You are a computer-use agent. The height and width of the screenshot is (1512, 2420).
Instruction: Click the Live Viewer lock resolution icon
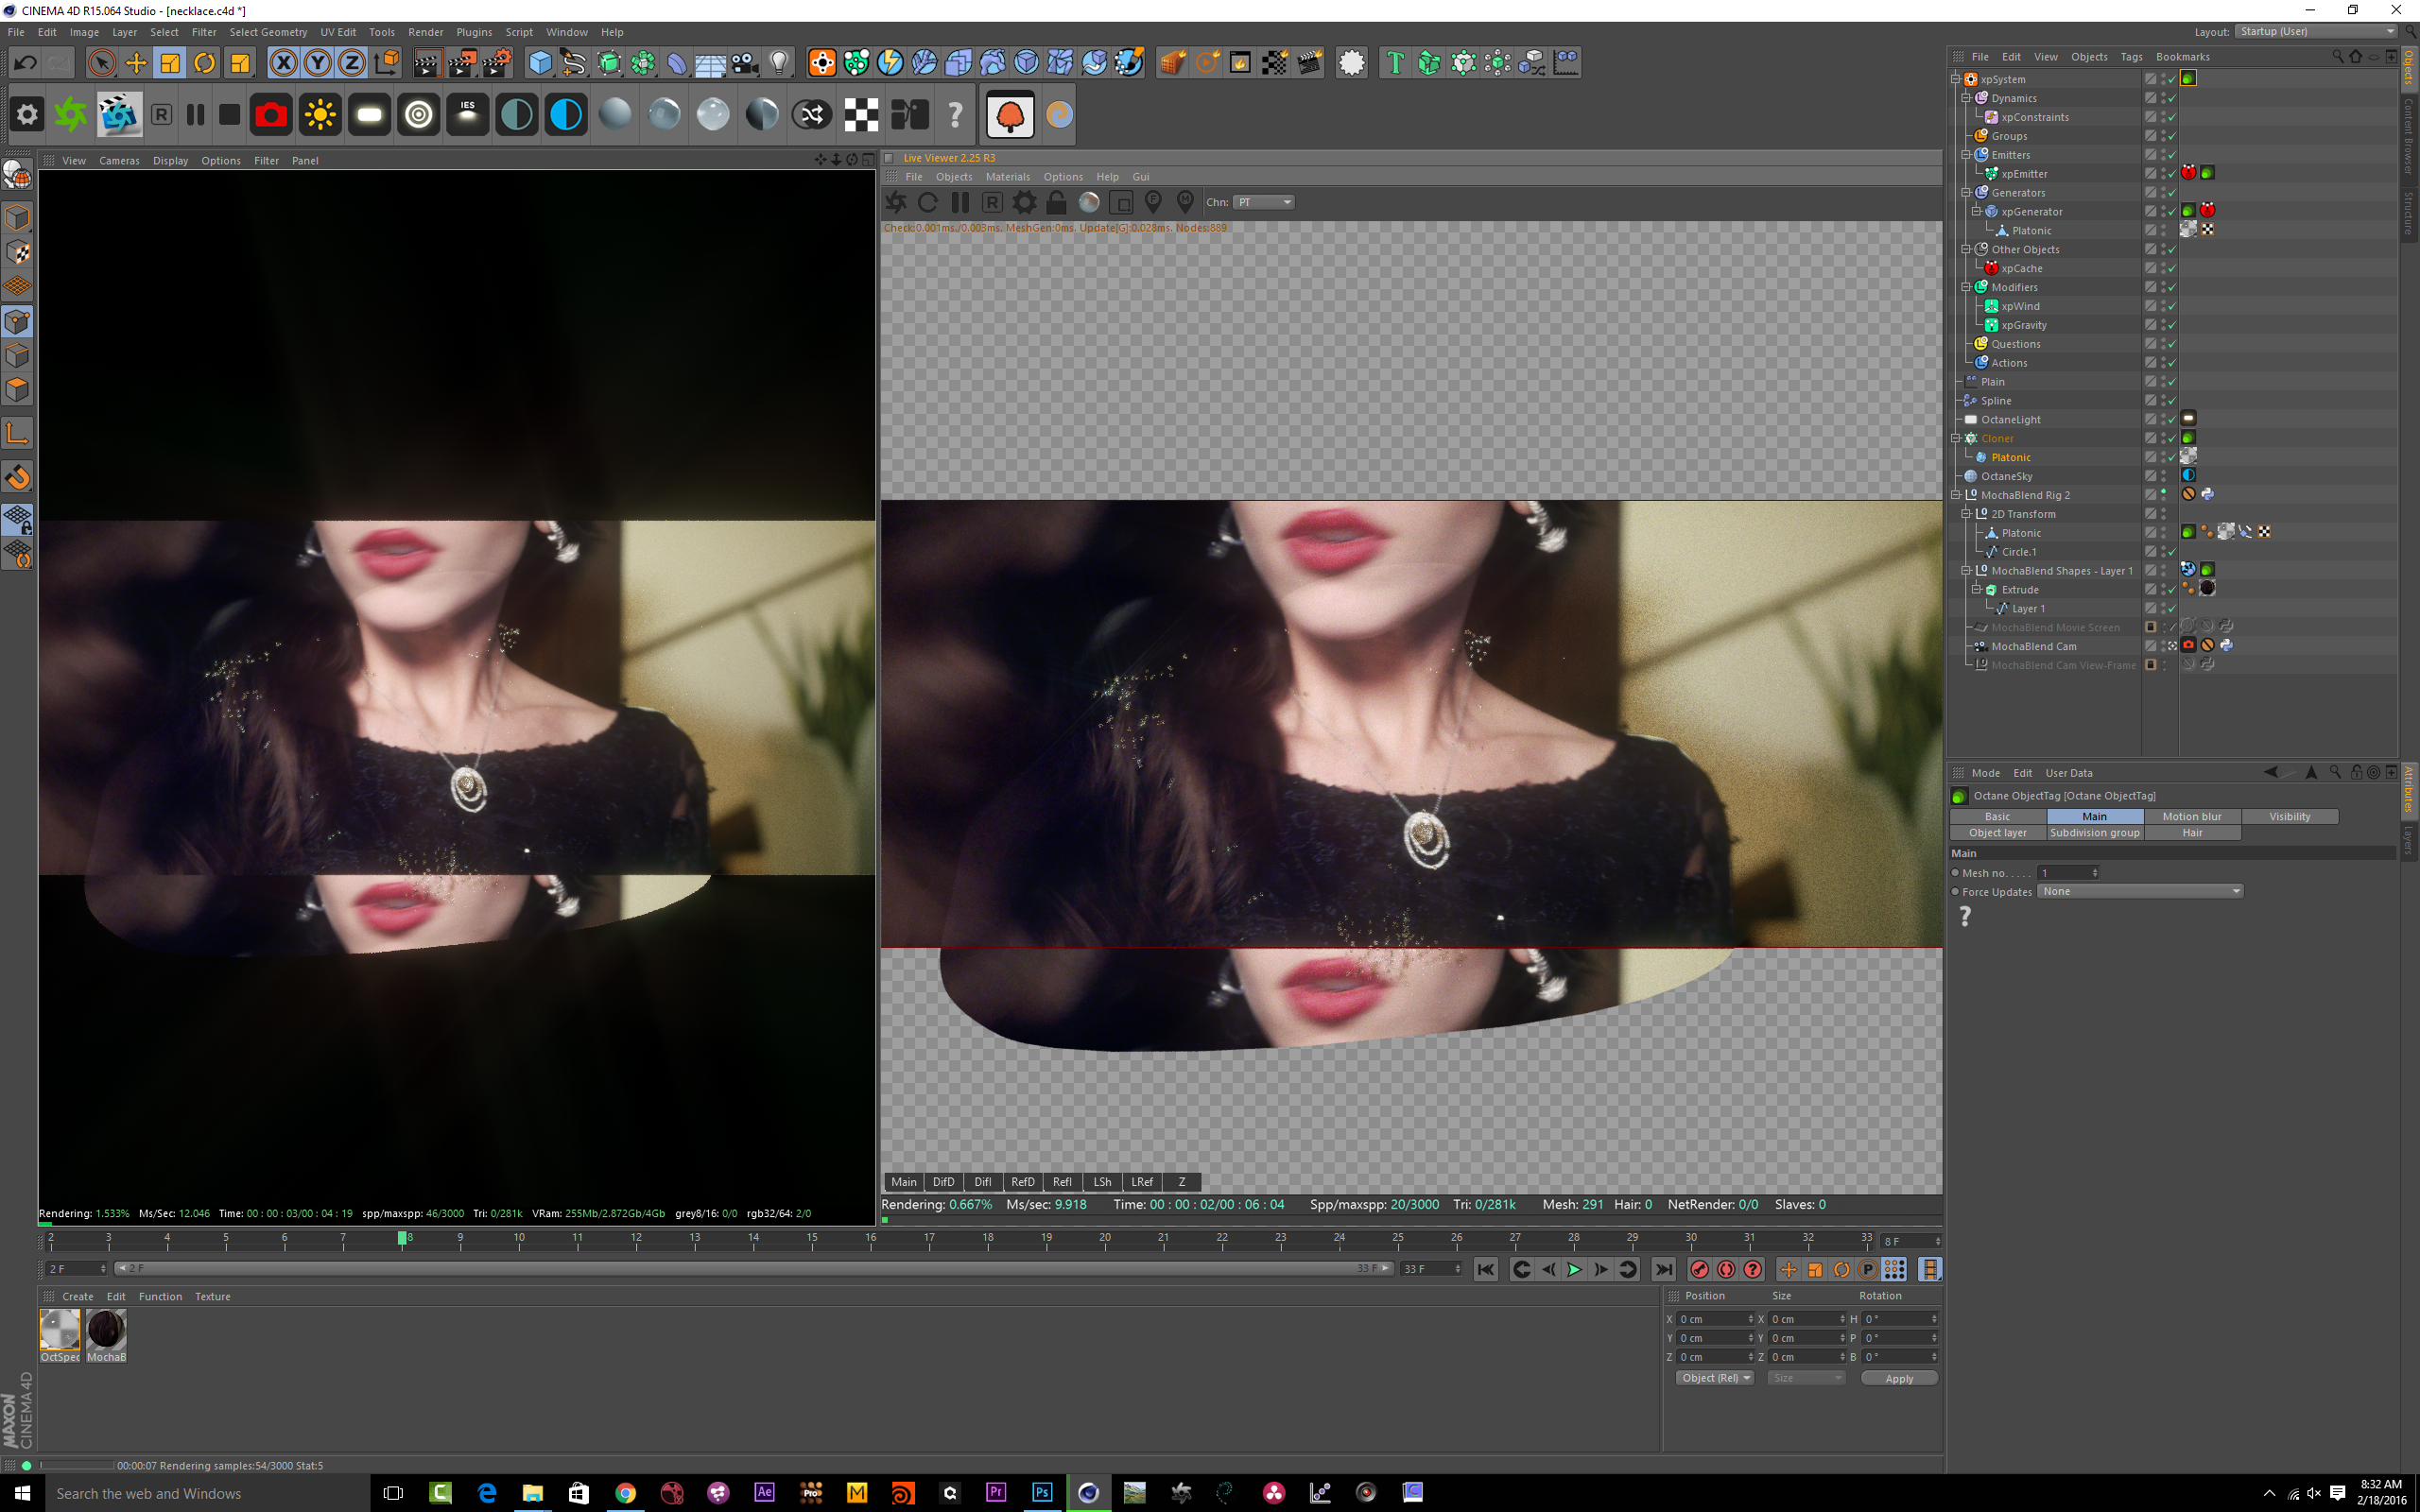1056,202
